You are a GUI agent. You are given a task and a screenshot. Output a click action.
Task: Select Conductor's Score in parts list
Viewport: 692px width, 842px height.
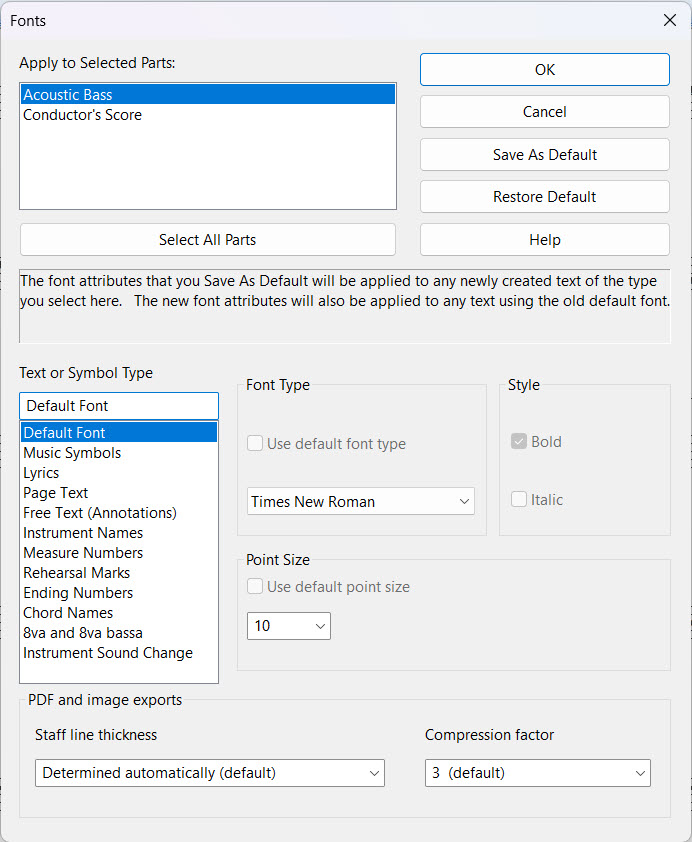(83, 115)
